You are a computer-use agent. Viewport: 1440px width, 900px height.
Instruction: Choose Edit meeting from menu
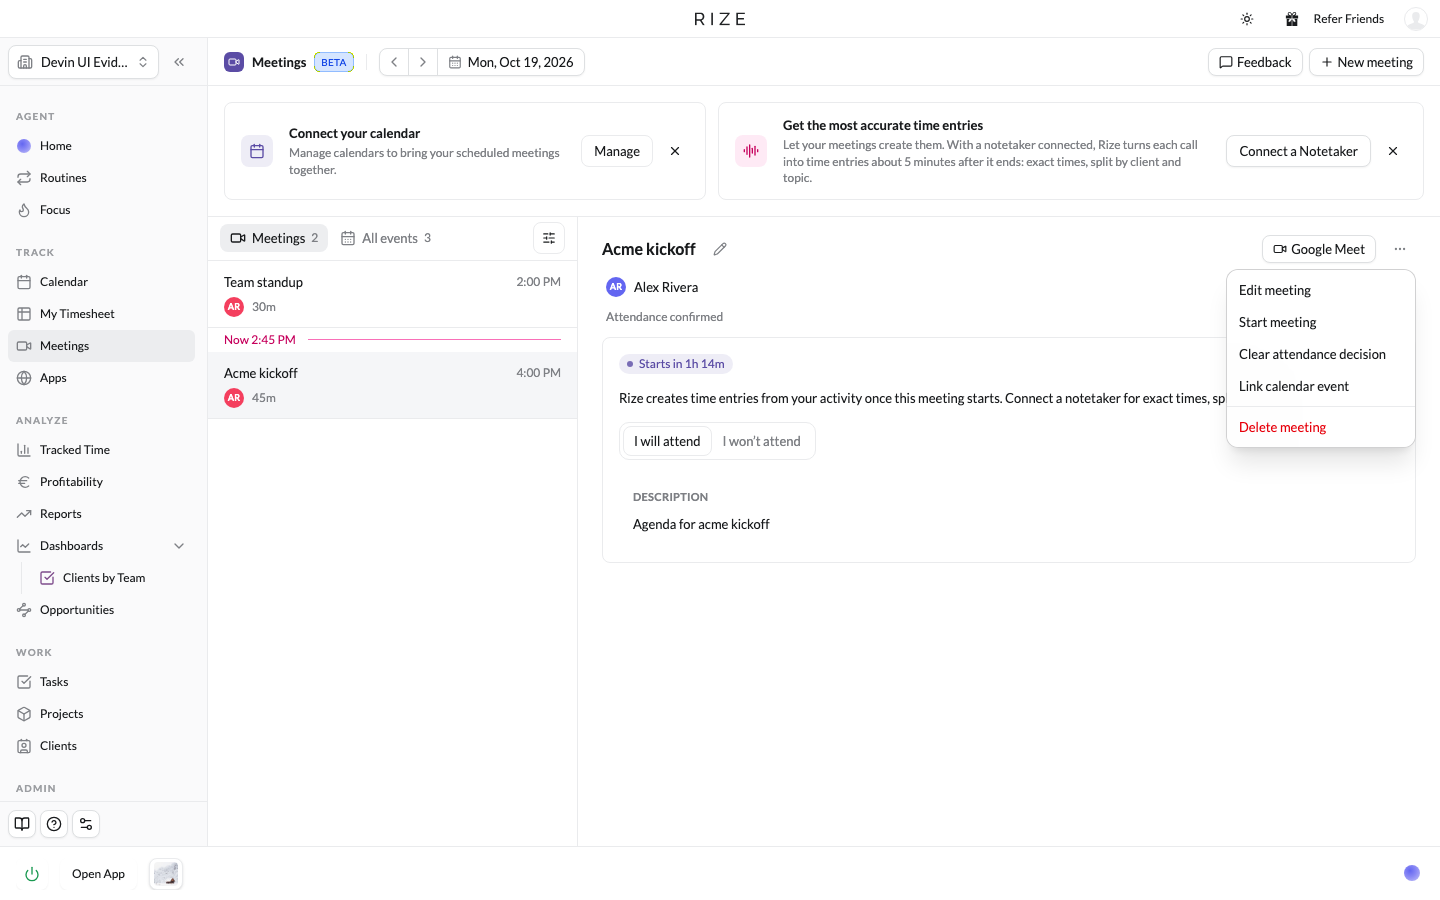[x=1320, y=290]
